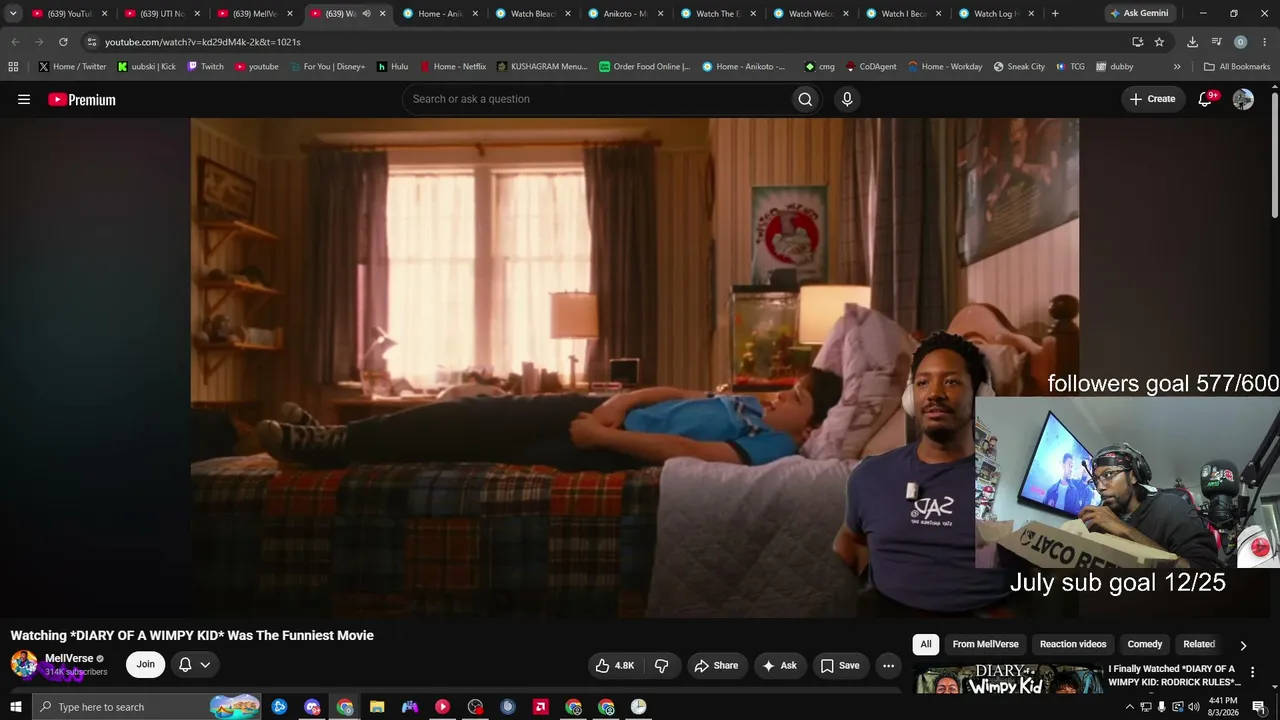This screenshot has height=720, width=1280.
Task: Mute the tab via its speaker icon
Action: click(366, 14)
